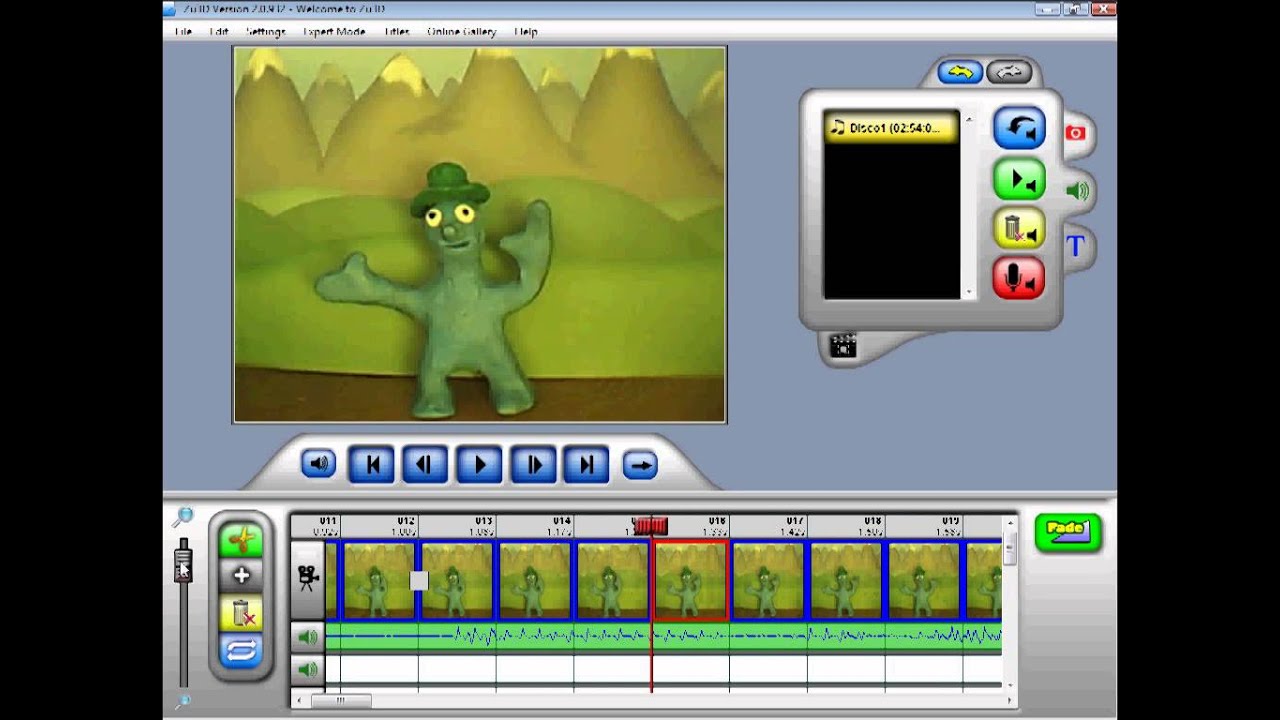The height and width of the screenshot is (720, 1280).
Task: Select frame 018 thumbnail in timeline
Action: (847, 580)
